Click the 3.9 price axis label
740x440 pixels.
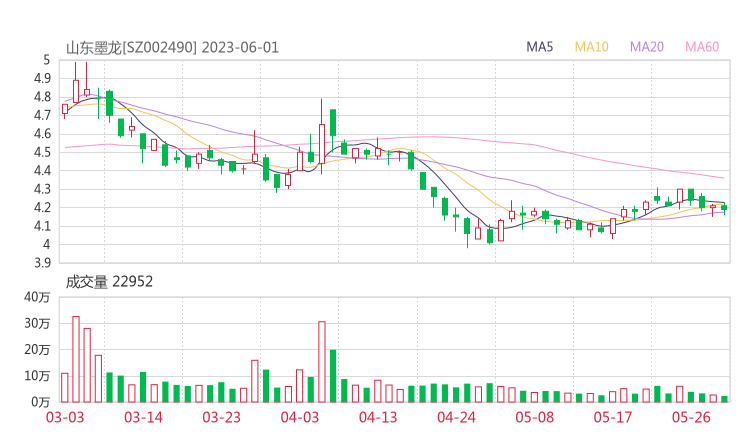(44, 263)
